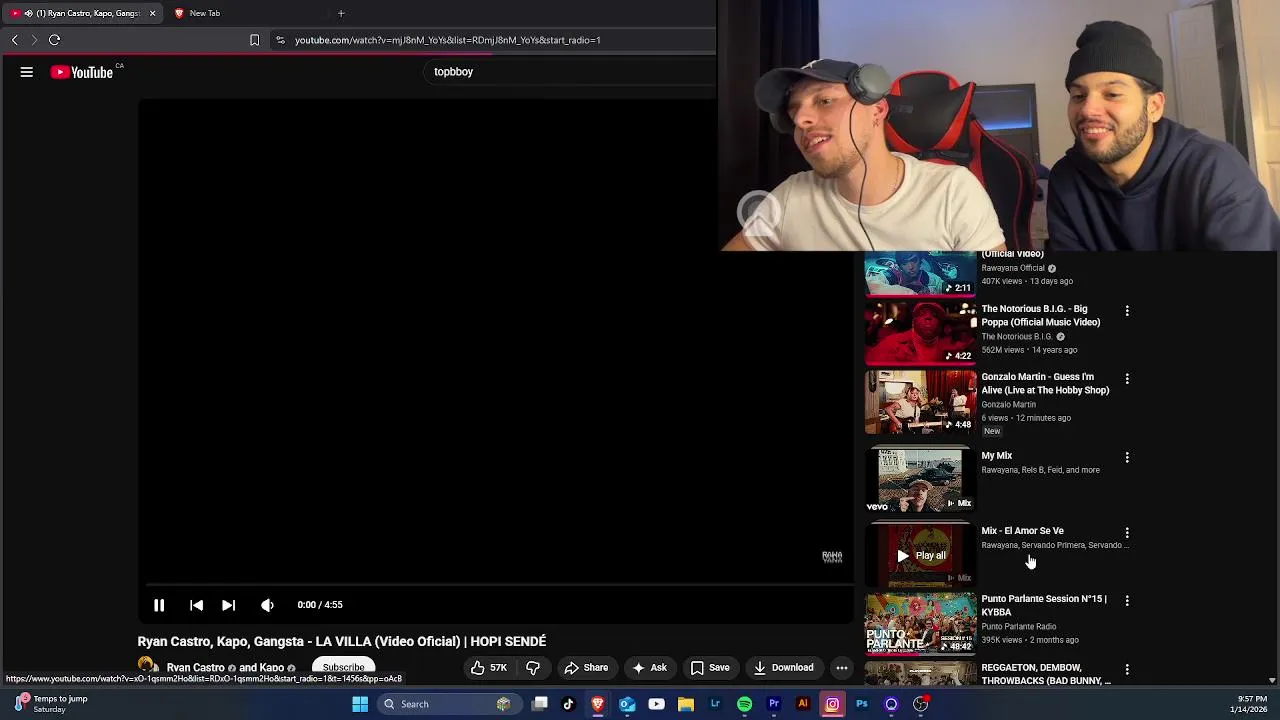Share the LA VILLA video
The width and height of the screenshot is (1280, 720).
pyautogui.click(x=586, y=668)
